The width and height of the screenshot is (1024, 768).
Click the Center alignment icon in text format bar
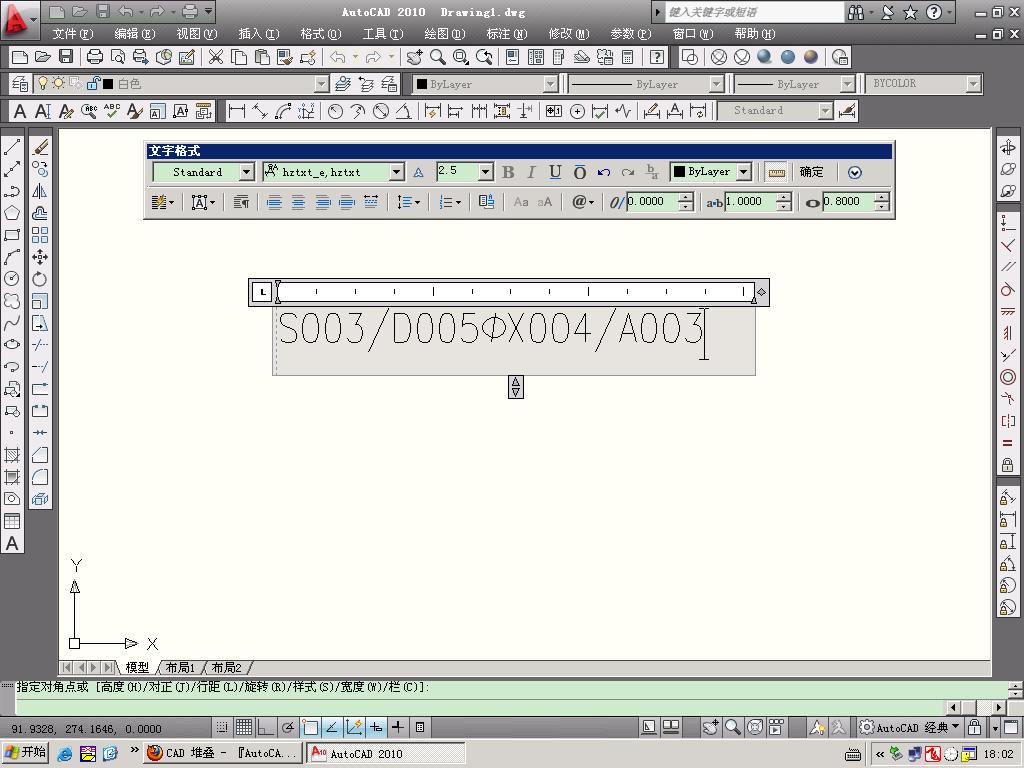[298, 202]
